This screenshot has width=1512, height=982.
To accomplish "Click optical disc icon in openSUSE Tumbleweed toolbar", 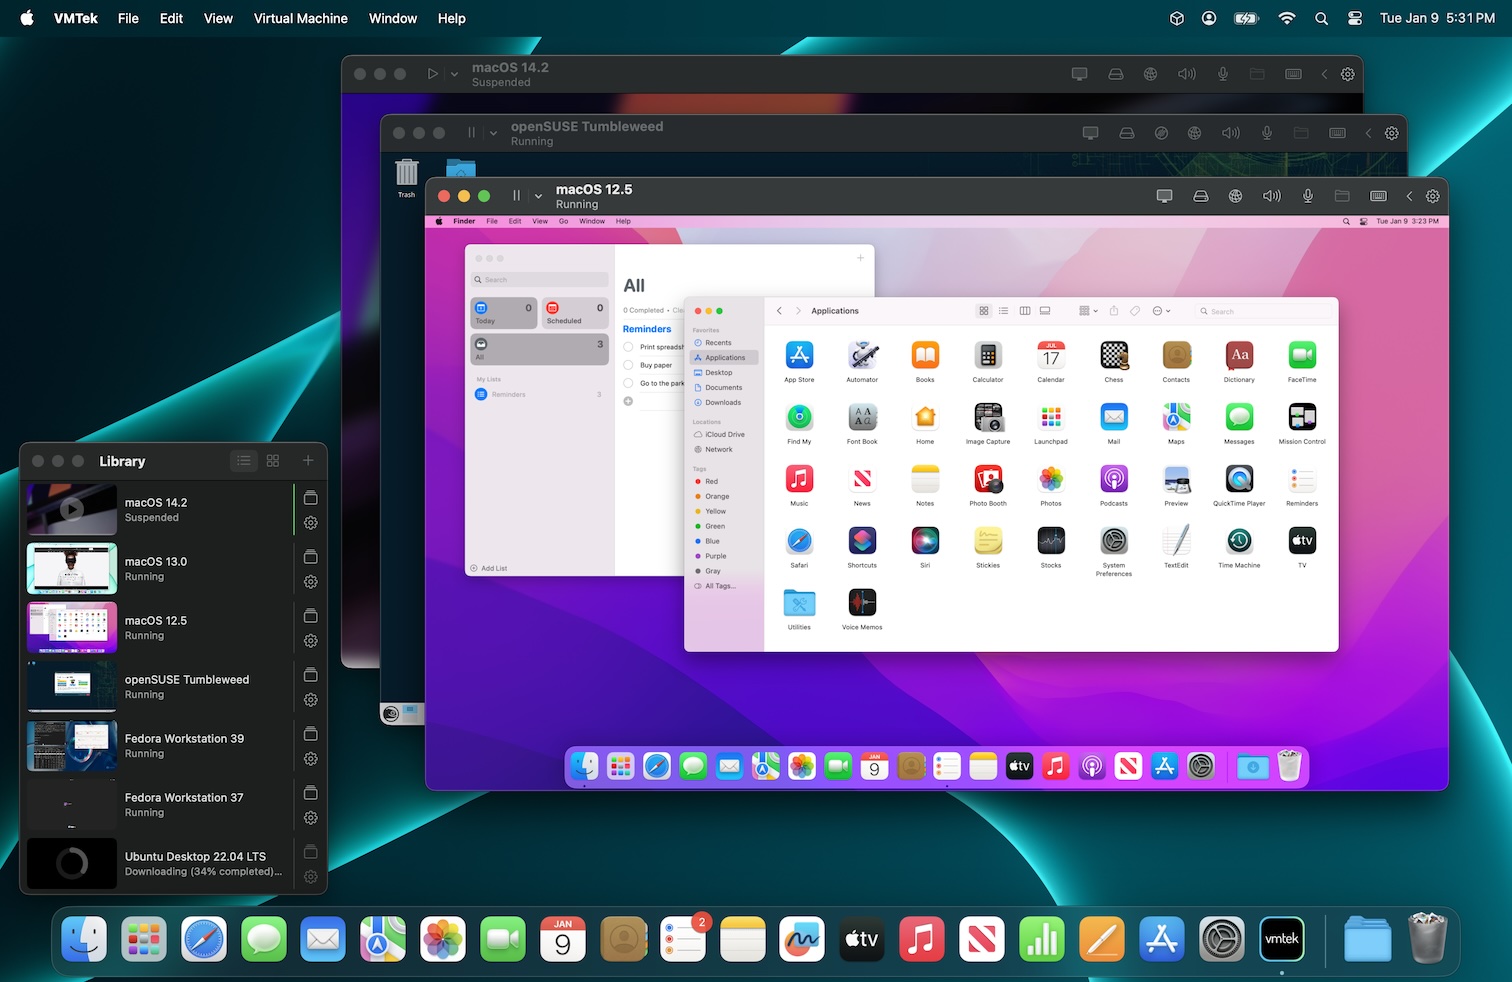I will point(1161,133).
